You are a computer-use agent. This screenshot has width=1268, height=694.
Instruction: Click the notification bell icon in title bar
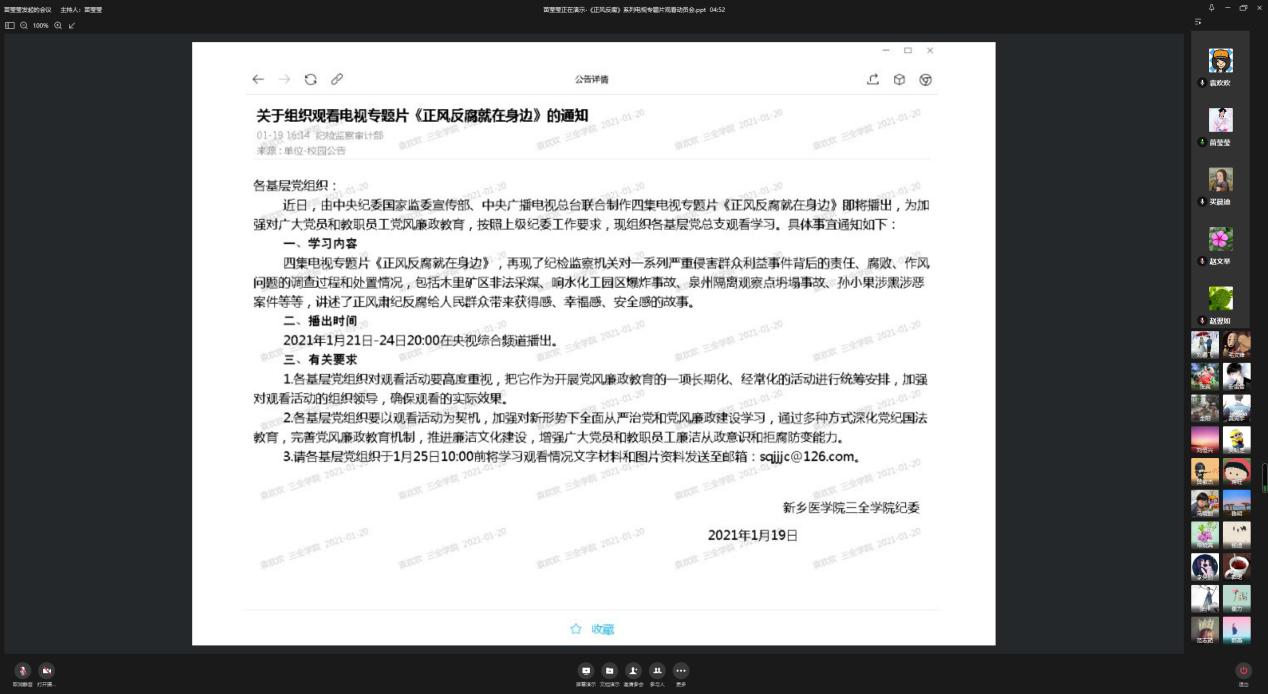click(1212, 8)
